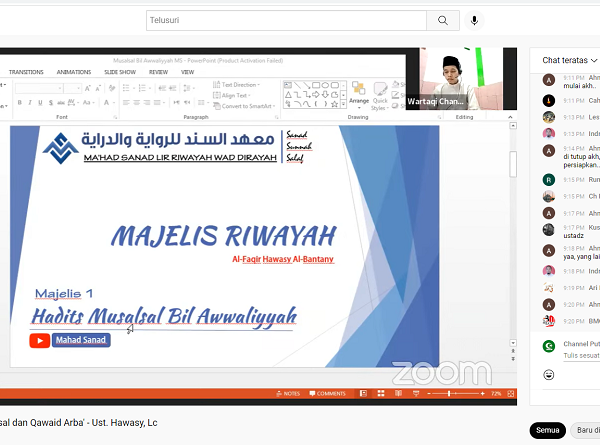Click the slide pane vertical scrollbar thumb

click(x=513, y=164)
